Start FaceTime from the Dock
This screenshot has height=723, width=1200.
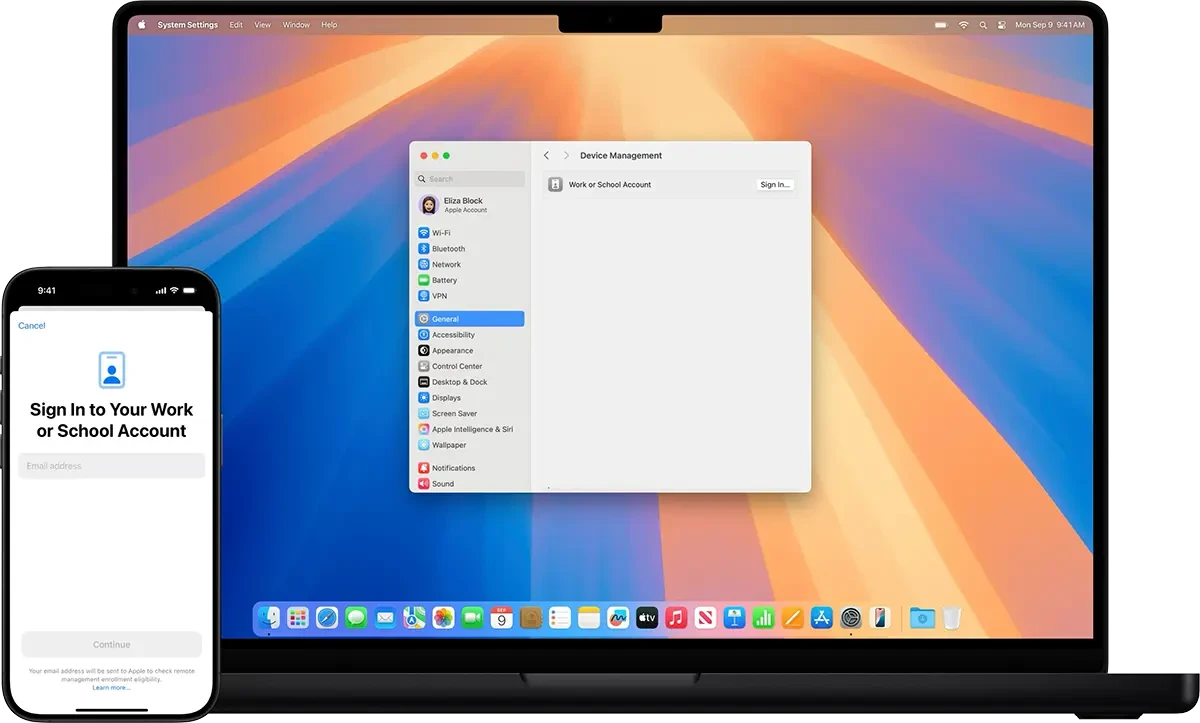[x=472, y=618]
